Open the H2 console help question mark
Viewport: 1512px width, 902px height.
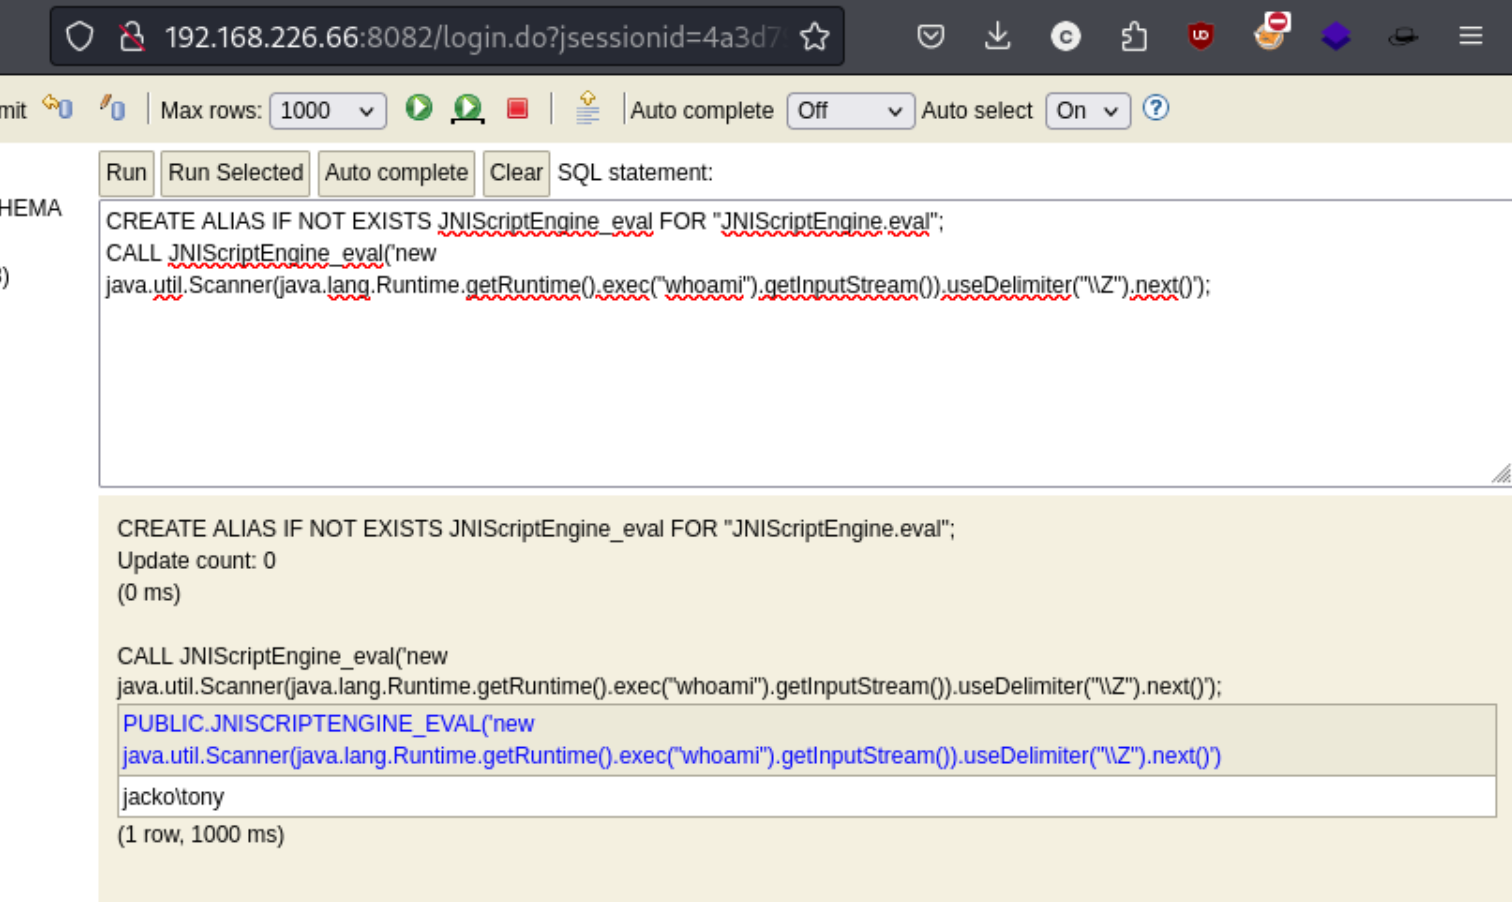1156,108
